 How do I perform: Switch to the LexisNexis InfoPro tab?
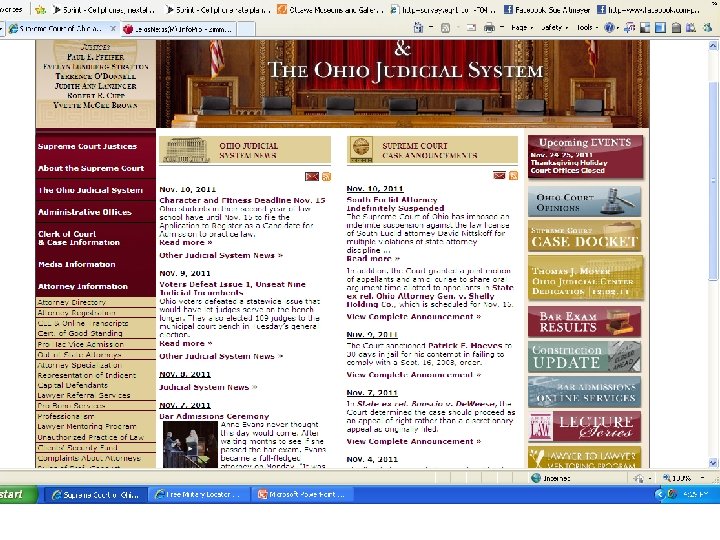tap(180, 29)
